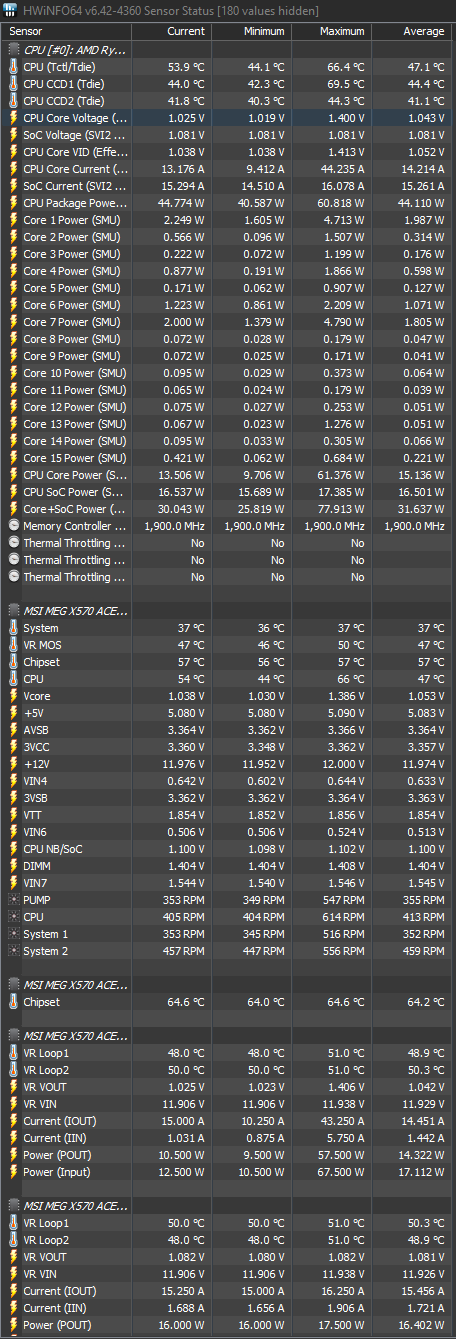This screenshot has height=1339, width=456.
Task: Select the CPU Core Power (S... row label
Action: [x=75, y=475]
